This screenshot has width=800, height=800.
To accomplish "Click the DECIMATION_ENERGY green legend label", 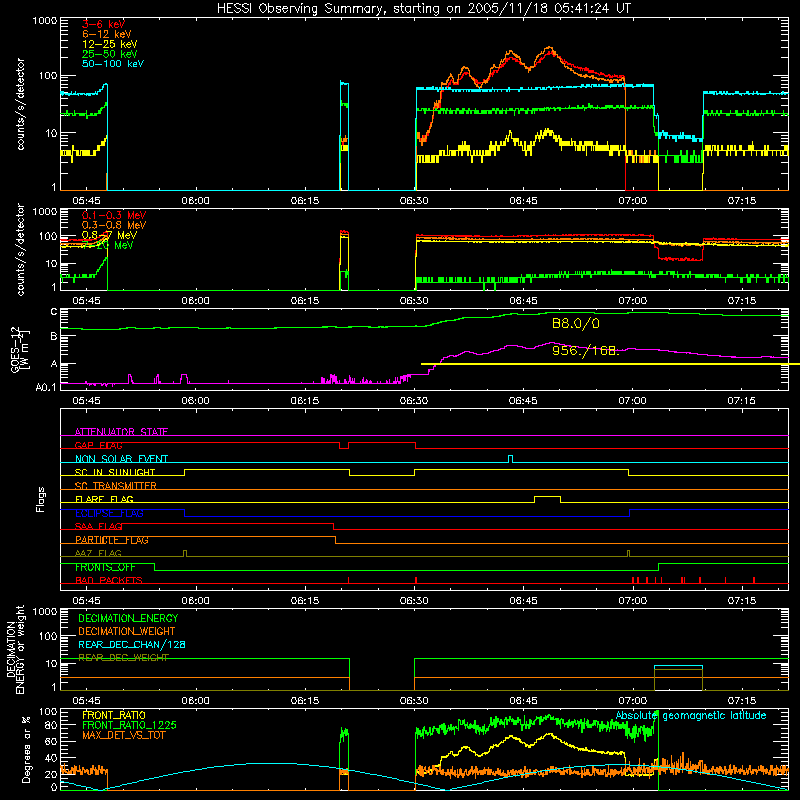I will coord(128,618).
